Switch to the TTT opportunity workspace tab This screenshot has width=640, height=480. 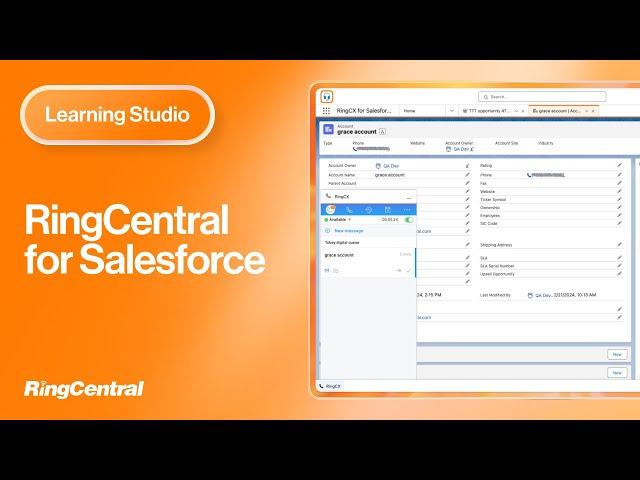click(487, 111)
